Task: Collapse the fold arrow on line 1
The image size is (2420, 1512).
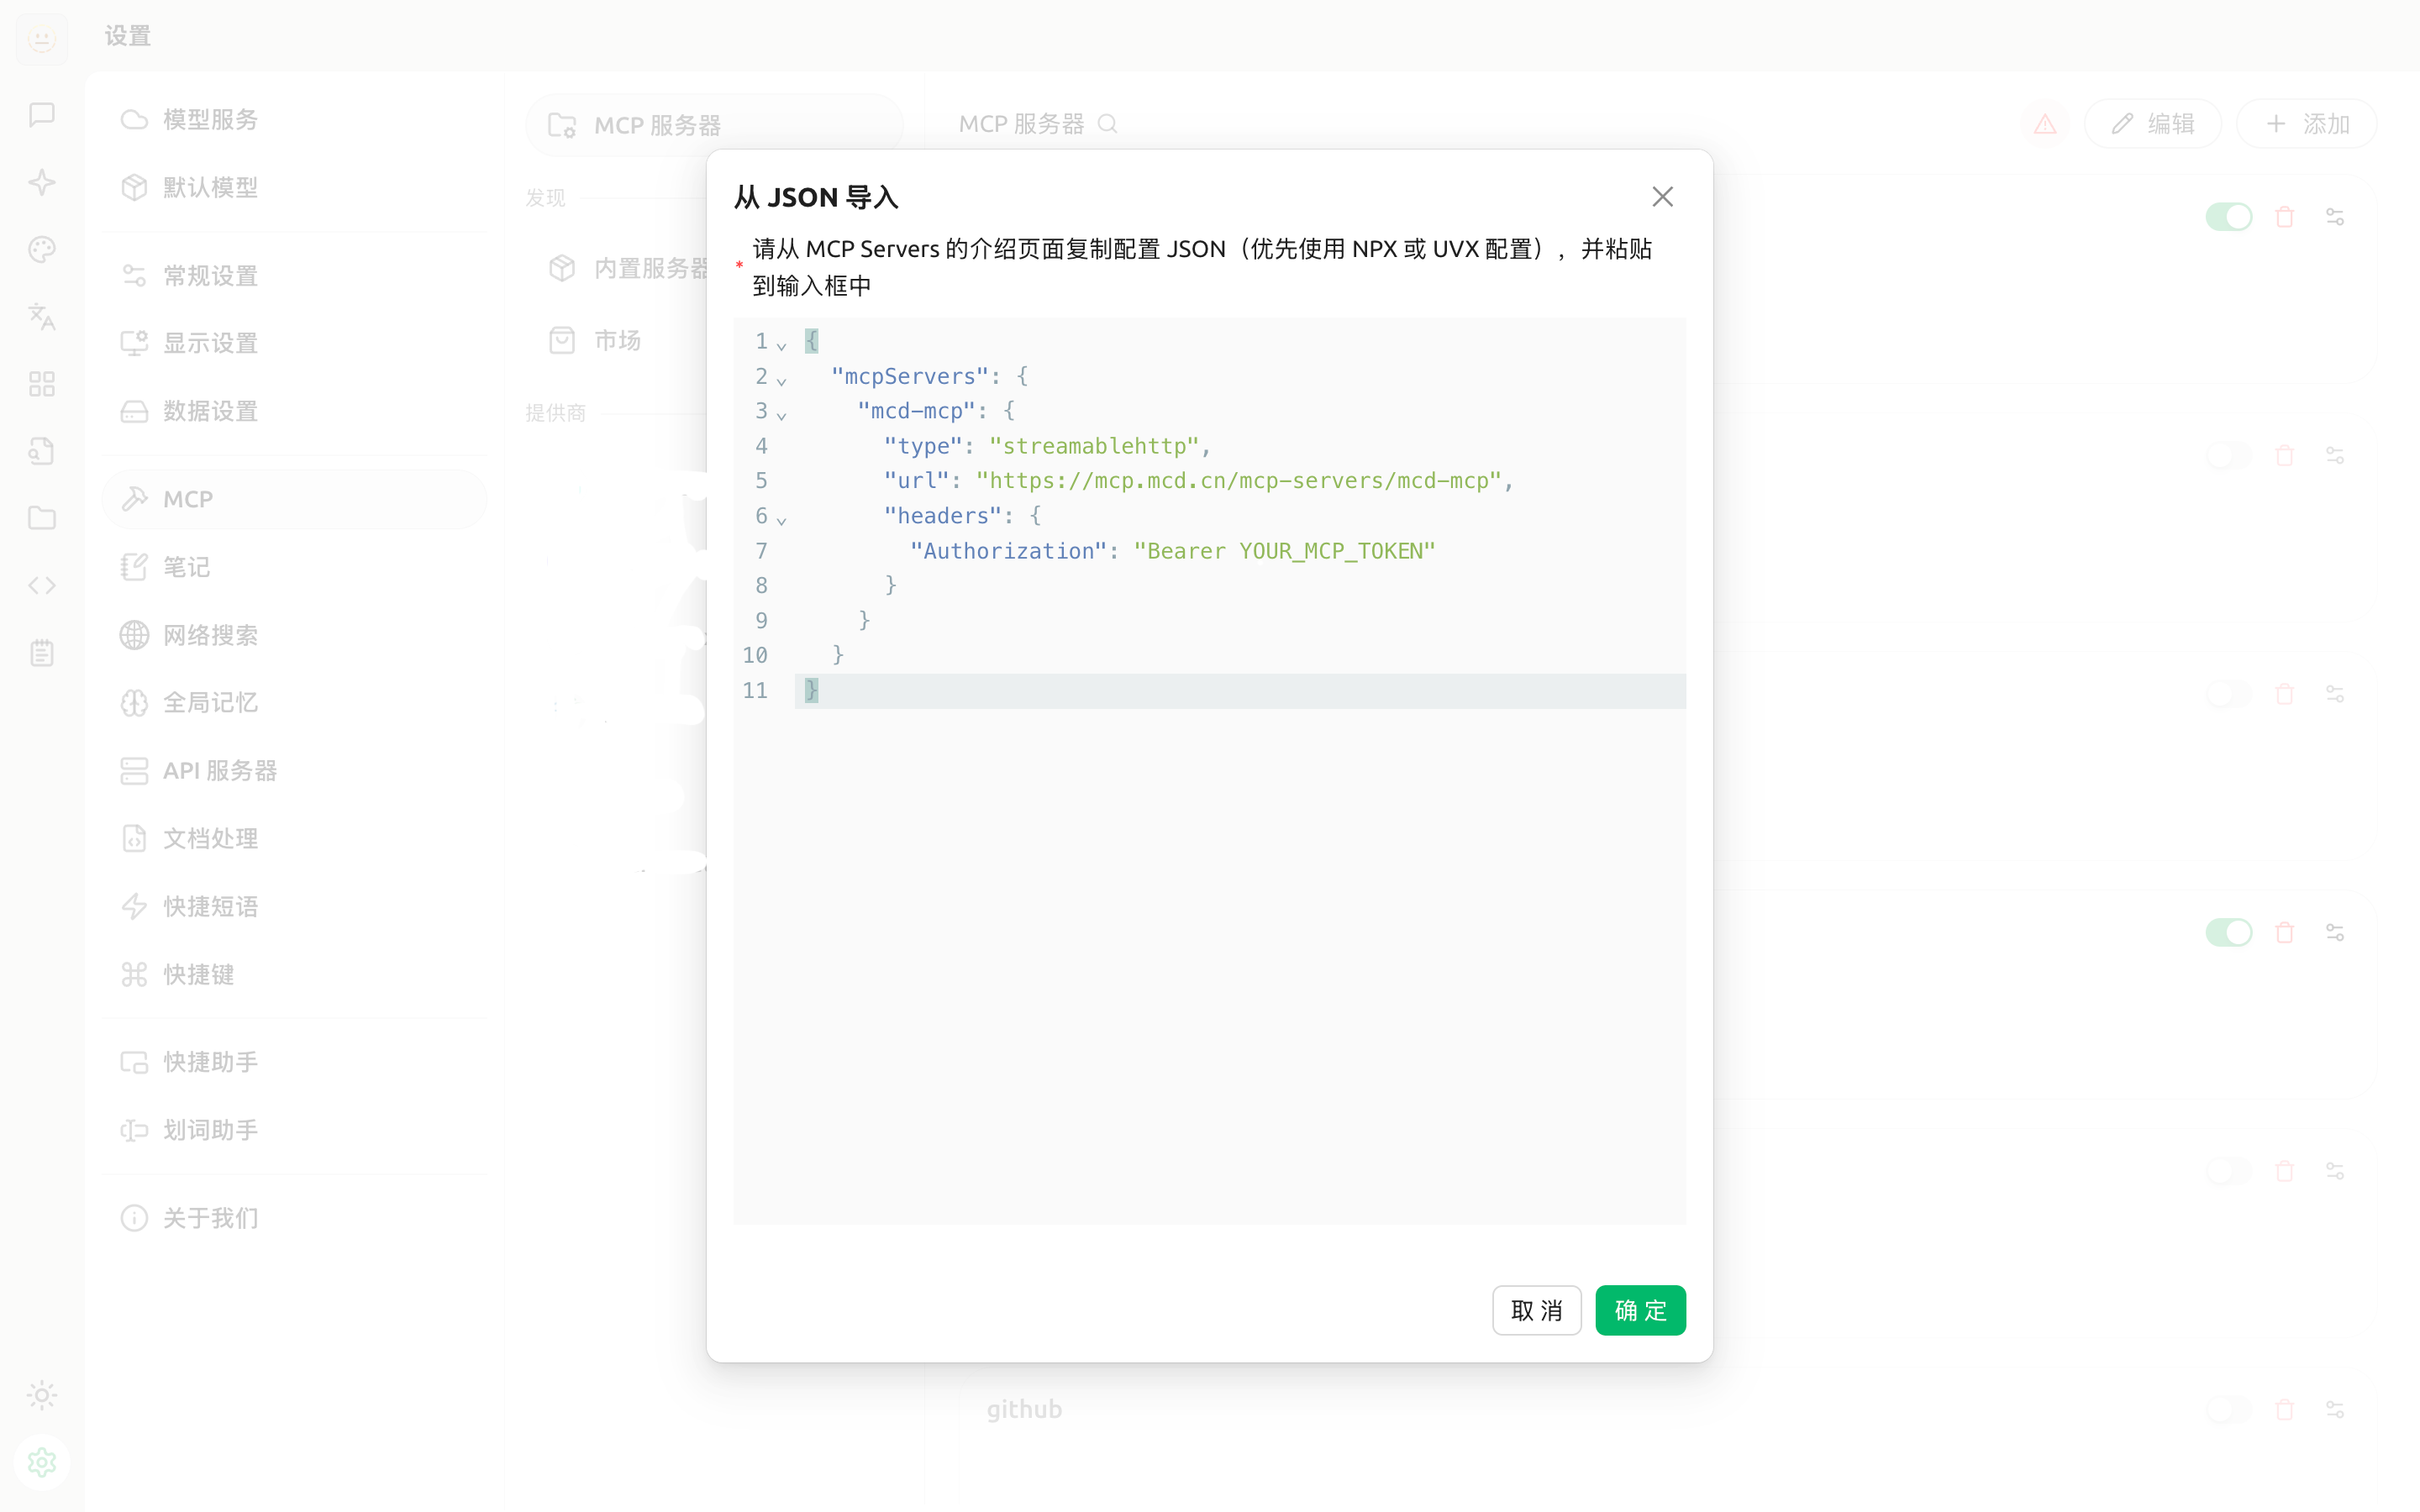Action: [782, 345]
